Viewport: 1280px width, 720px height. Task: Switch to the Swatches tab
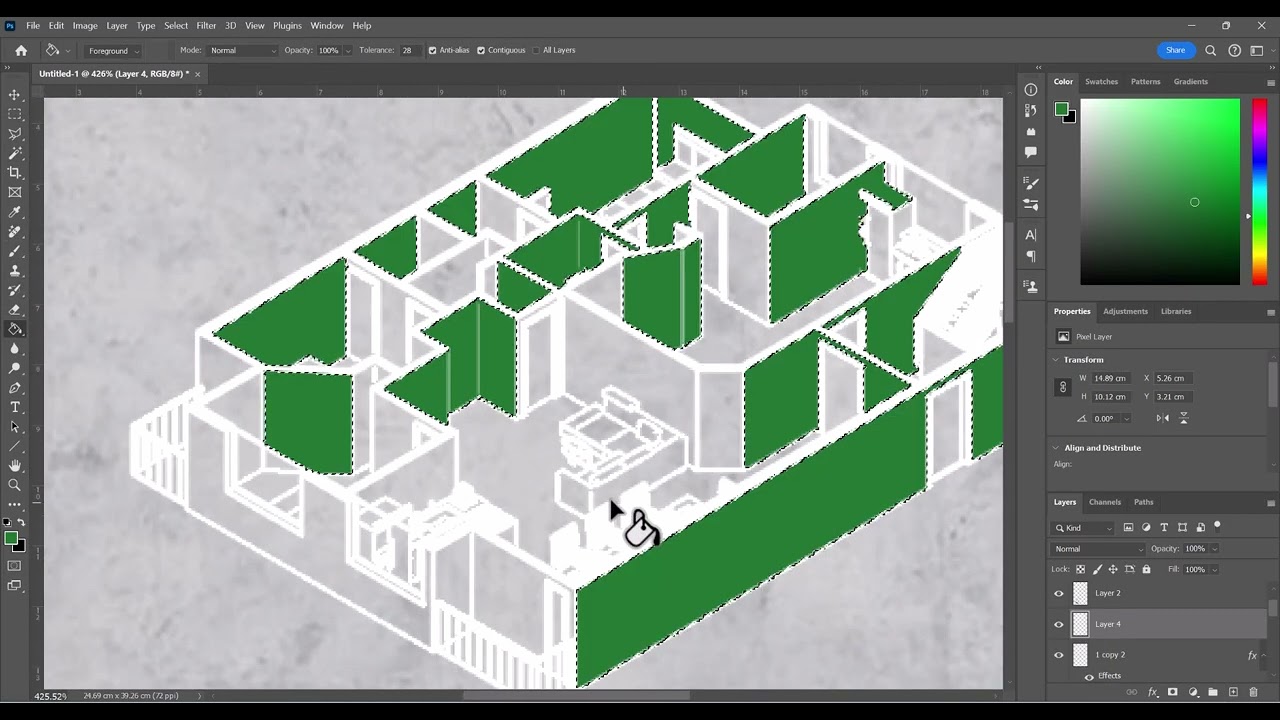1101,82
